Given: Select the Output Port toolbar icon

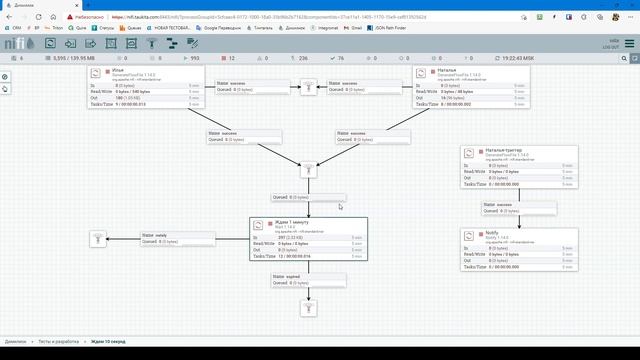Looking at the screenshot, I should click(91, 43).
